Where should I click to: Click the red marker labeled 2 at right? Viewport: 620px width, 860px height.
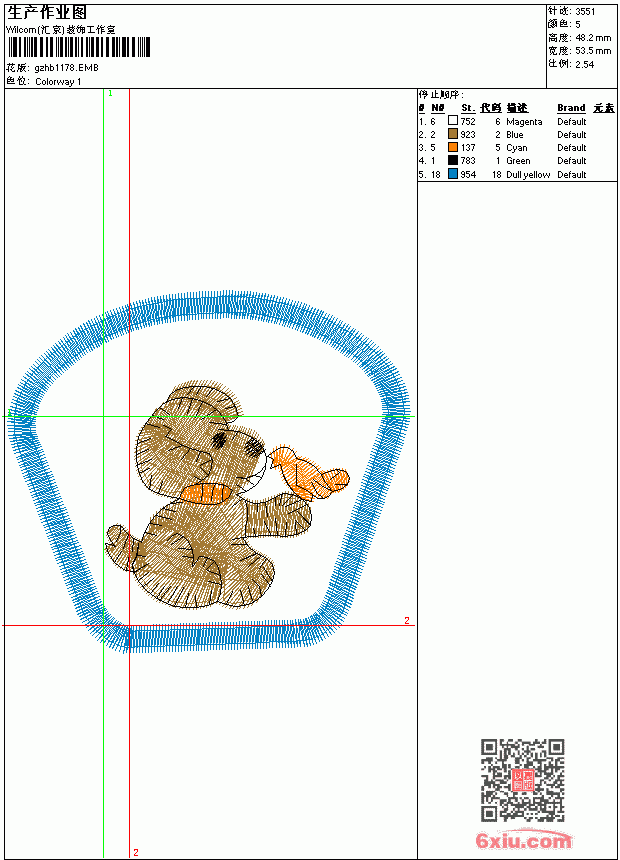407,620
